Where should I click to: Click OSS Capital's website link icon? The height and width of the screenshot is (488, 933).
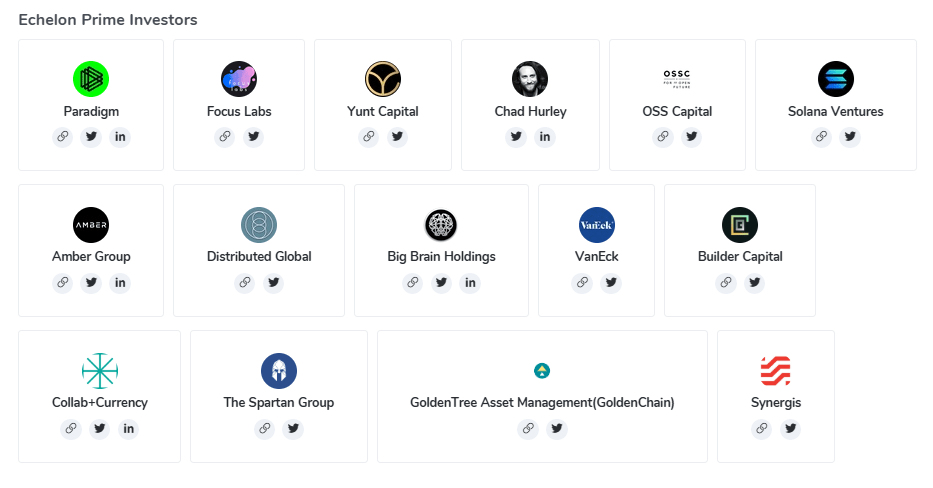pyautogui.click(x=663, y=137)
